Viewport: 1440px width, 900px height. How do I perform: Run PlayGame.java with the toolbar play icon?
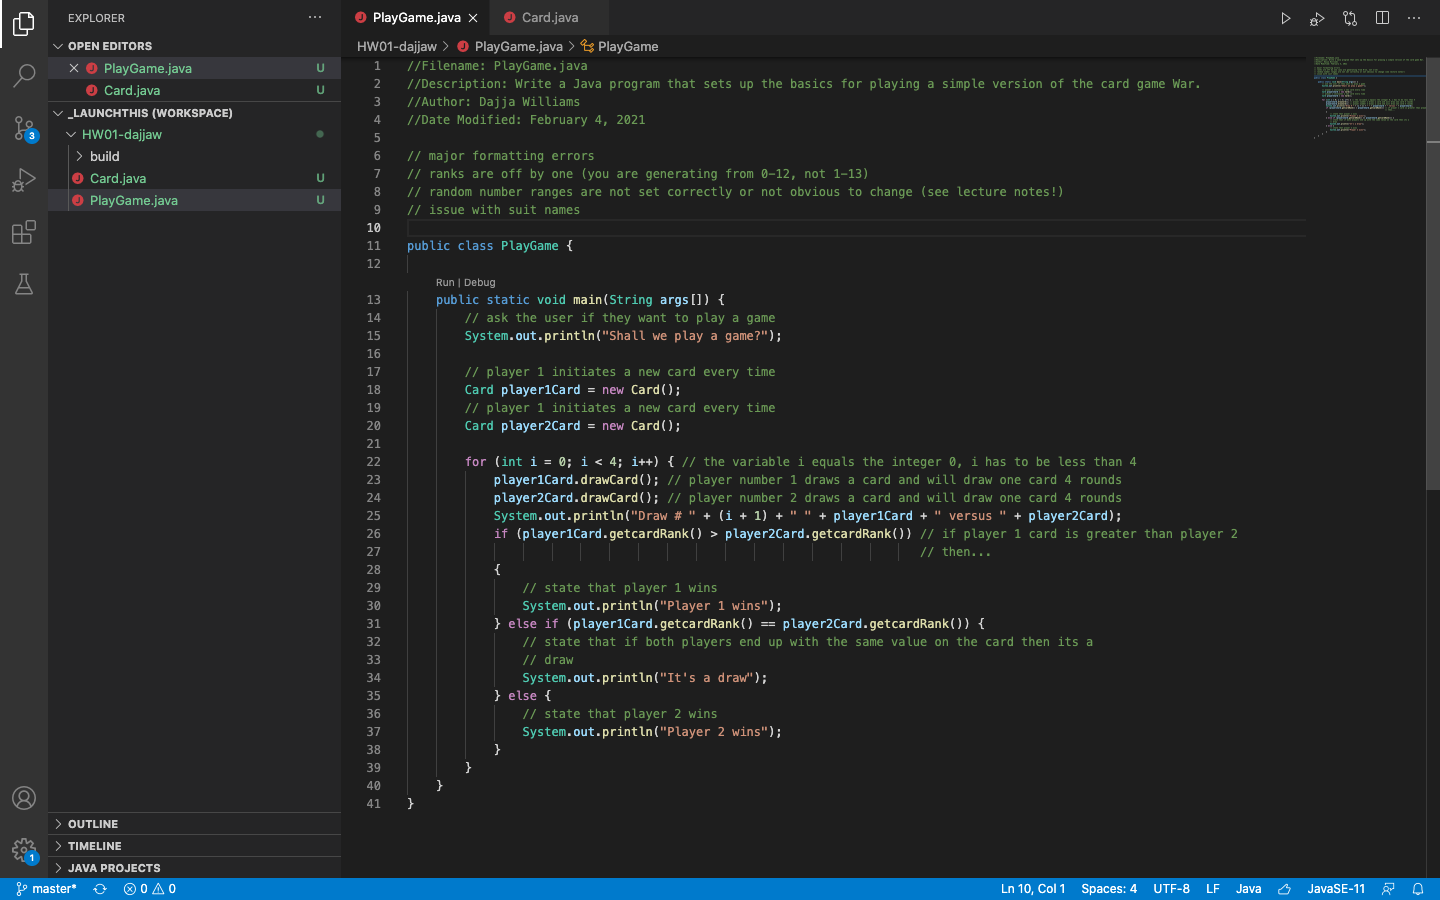click(x=1285, y=17)
